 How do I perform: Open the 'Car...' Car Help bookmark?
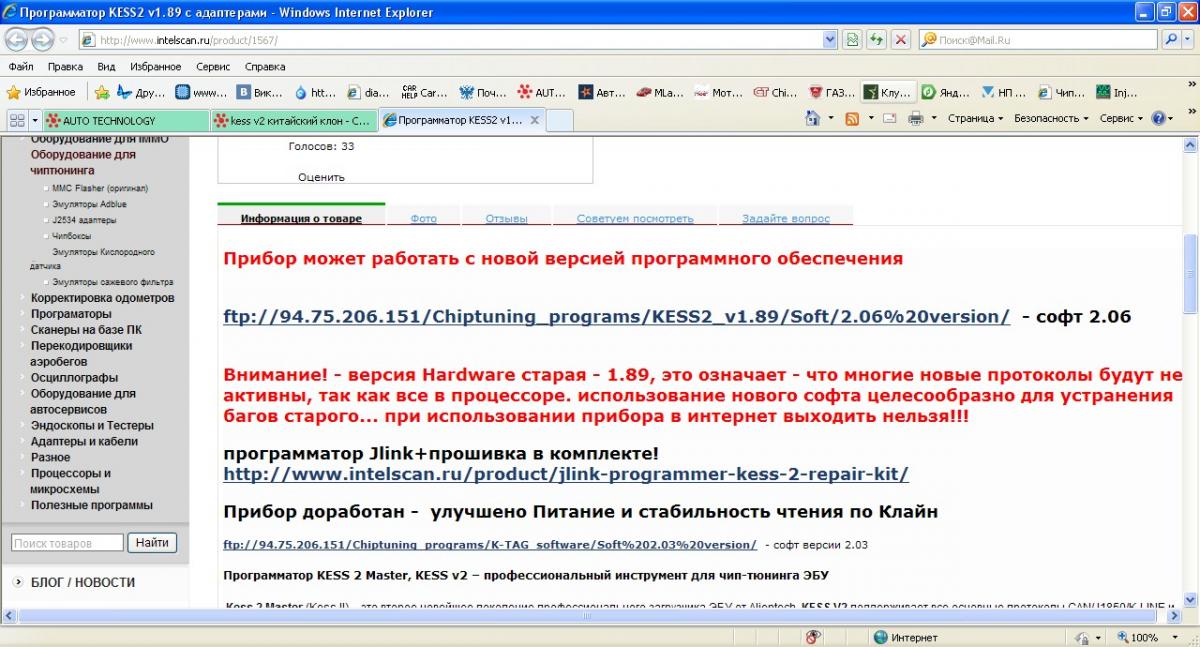pyautogui.click(x=424, y=92)
